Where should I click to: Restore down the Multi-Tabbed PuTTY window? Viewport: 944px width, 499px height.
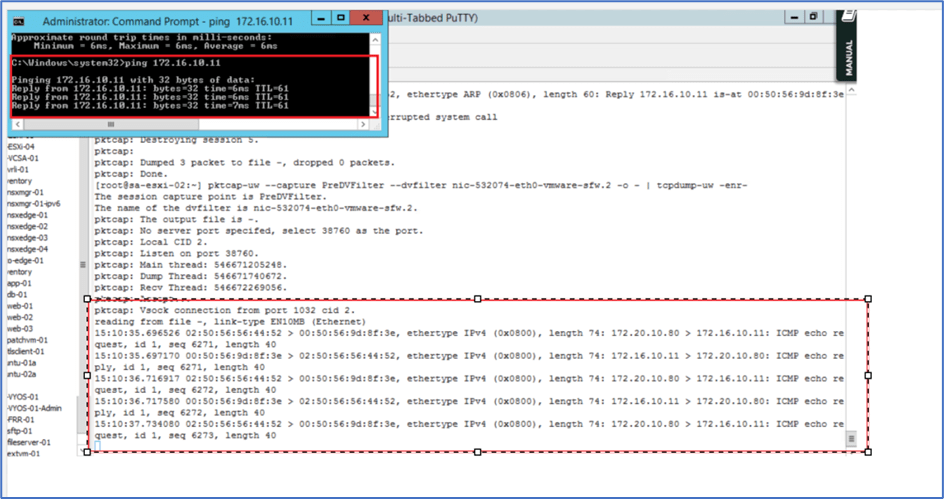(x=814, y=17)
